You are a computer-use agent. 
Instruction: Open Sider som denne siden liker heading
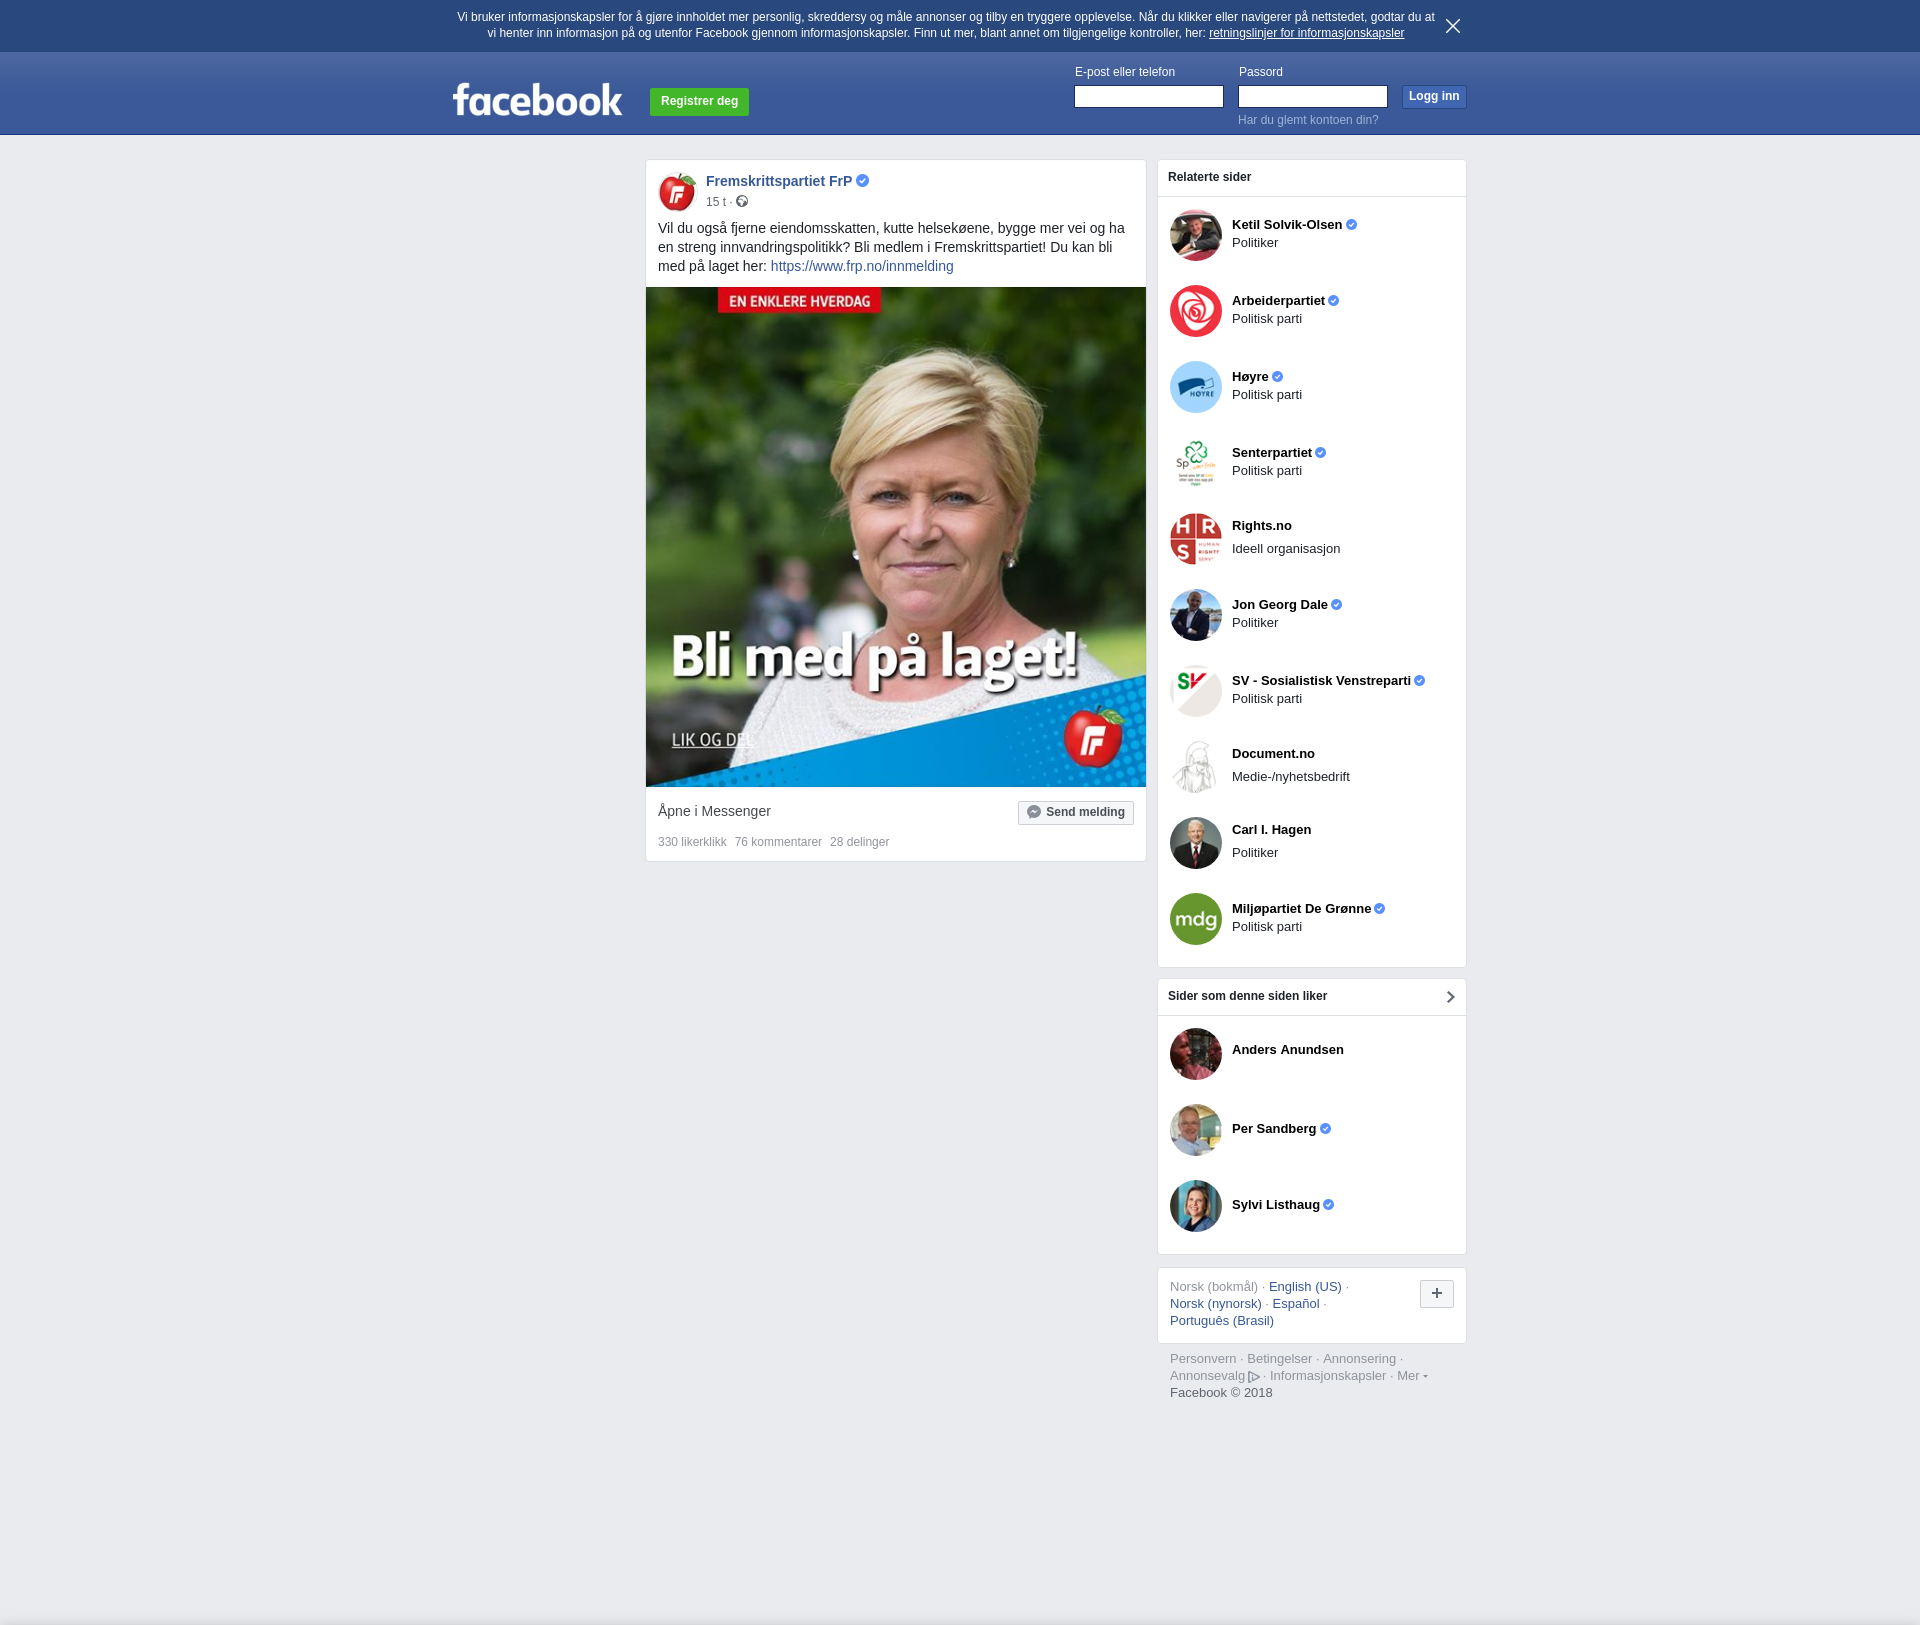[1247, 996]
